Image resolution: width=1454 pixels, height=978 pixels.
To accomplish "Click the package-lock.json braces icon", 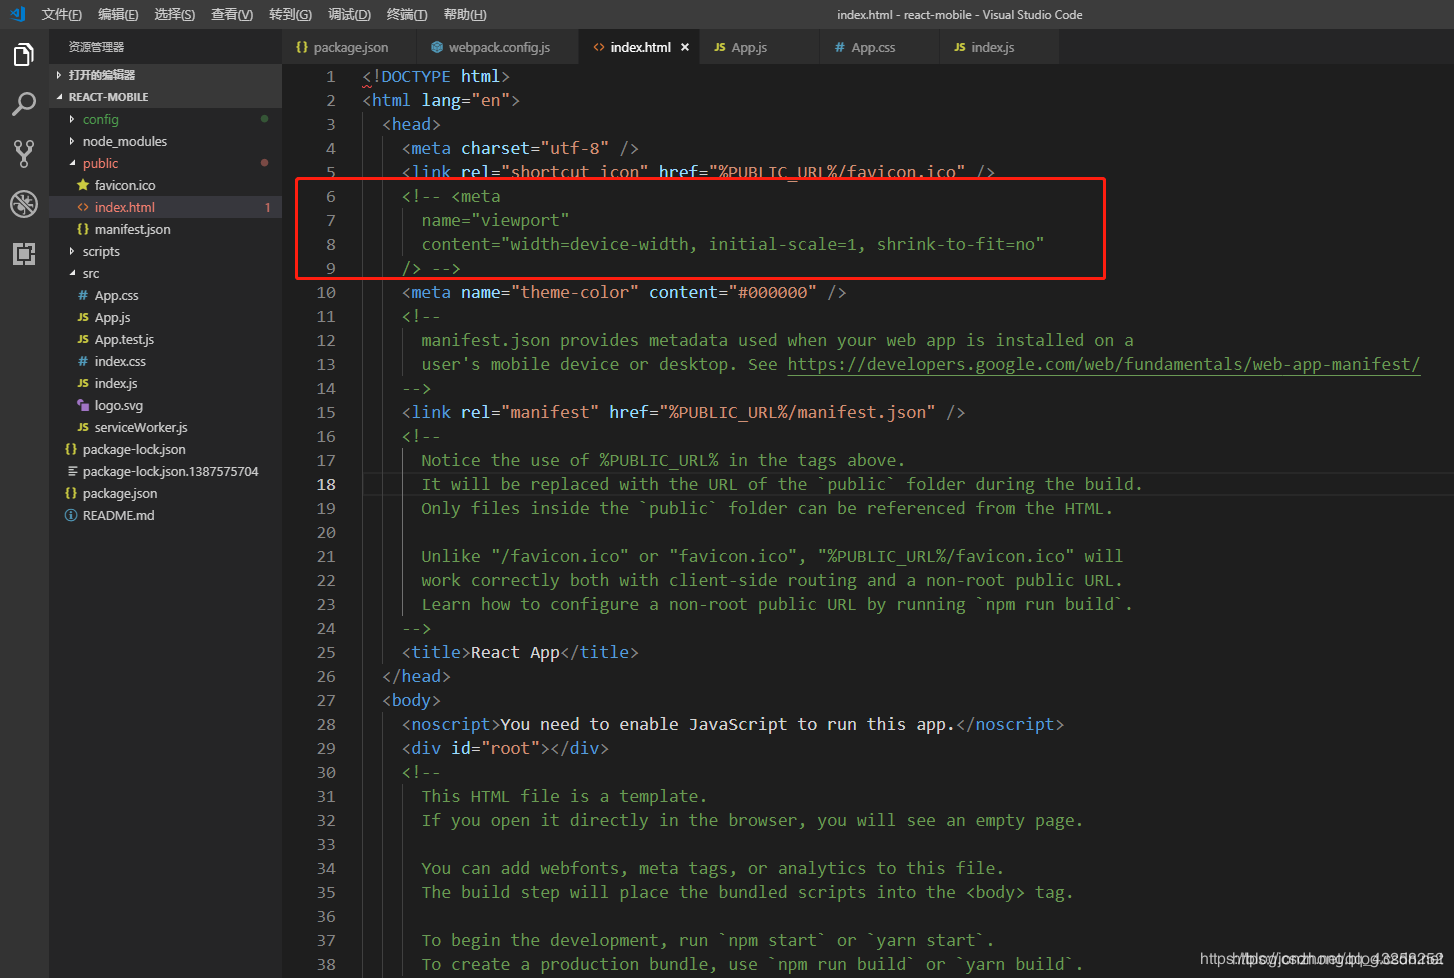I will pyautogui.click(x=71, y=449).
